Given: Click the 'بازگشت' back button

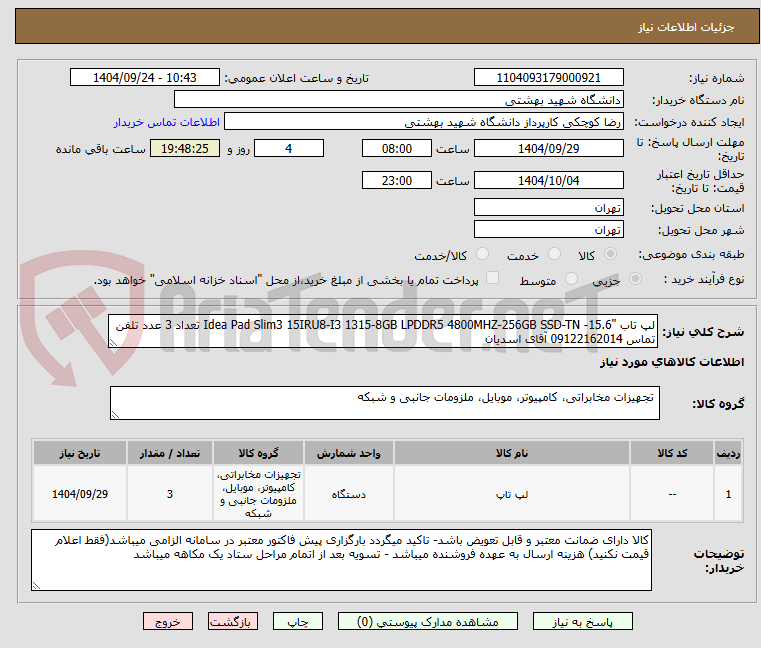Looking at the screenshot, I should click(236, 621).
